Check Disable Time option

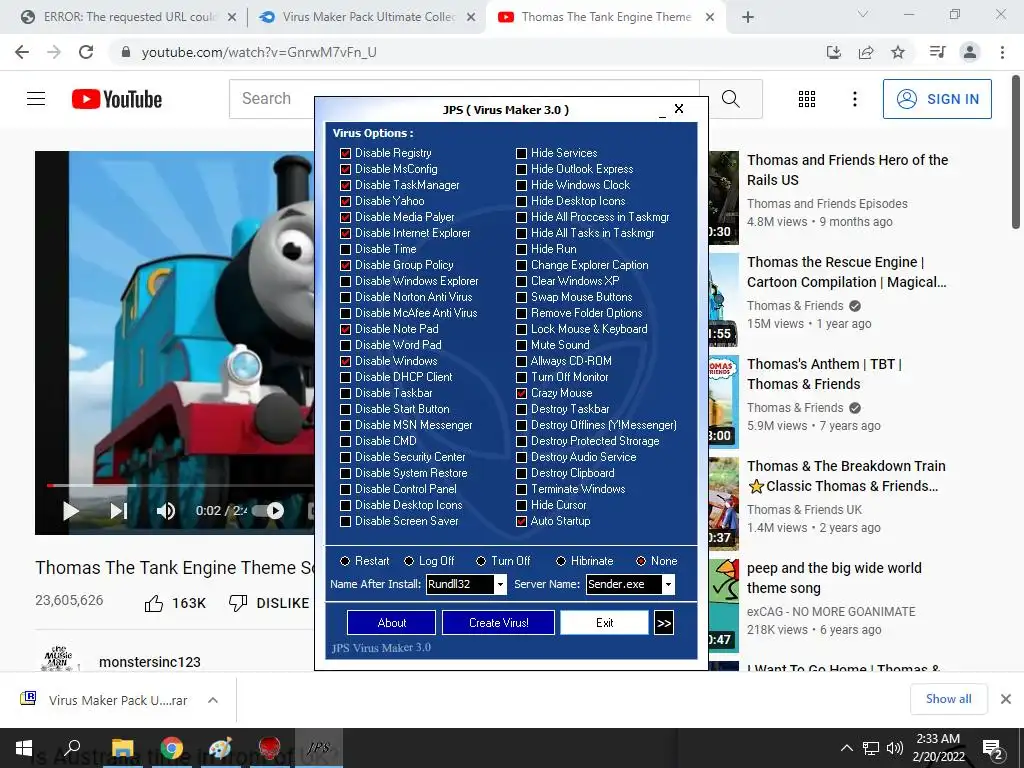[345, 249]
